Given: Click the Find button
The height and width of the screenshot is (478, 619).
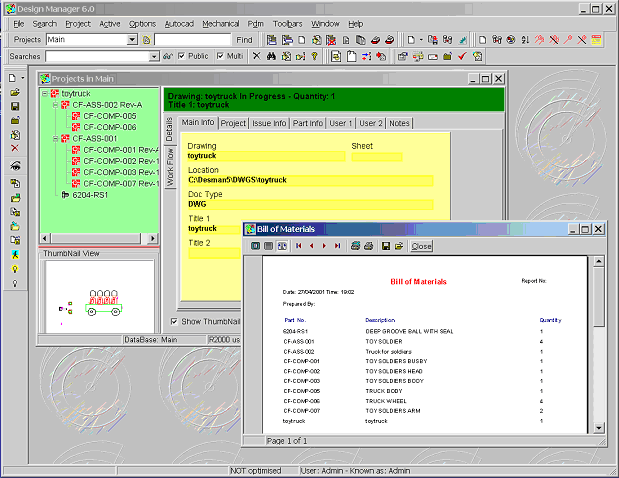Looking at the screenshot, I should (x=244, y=40).
